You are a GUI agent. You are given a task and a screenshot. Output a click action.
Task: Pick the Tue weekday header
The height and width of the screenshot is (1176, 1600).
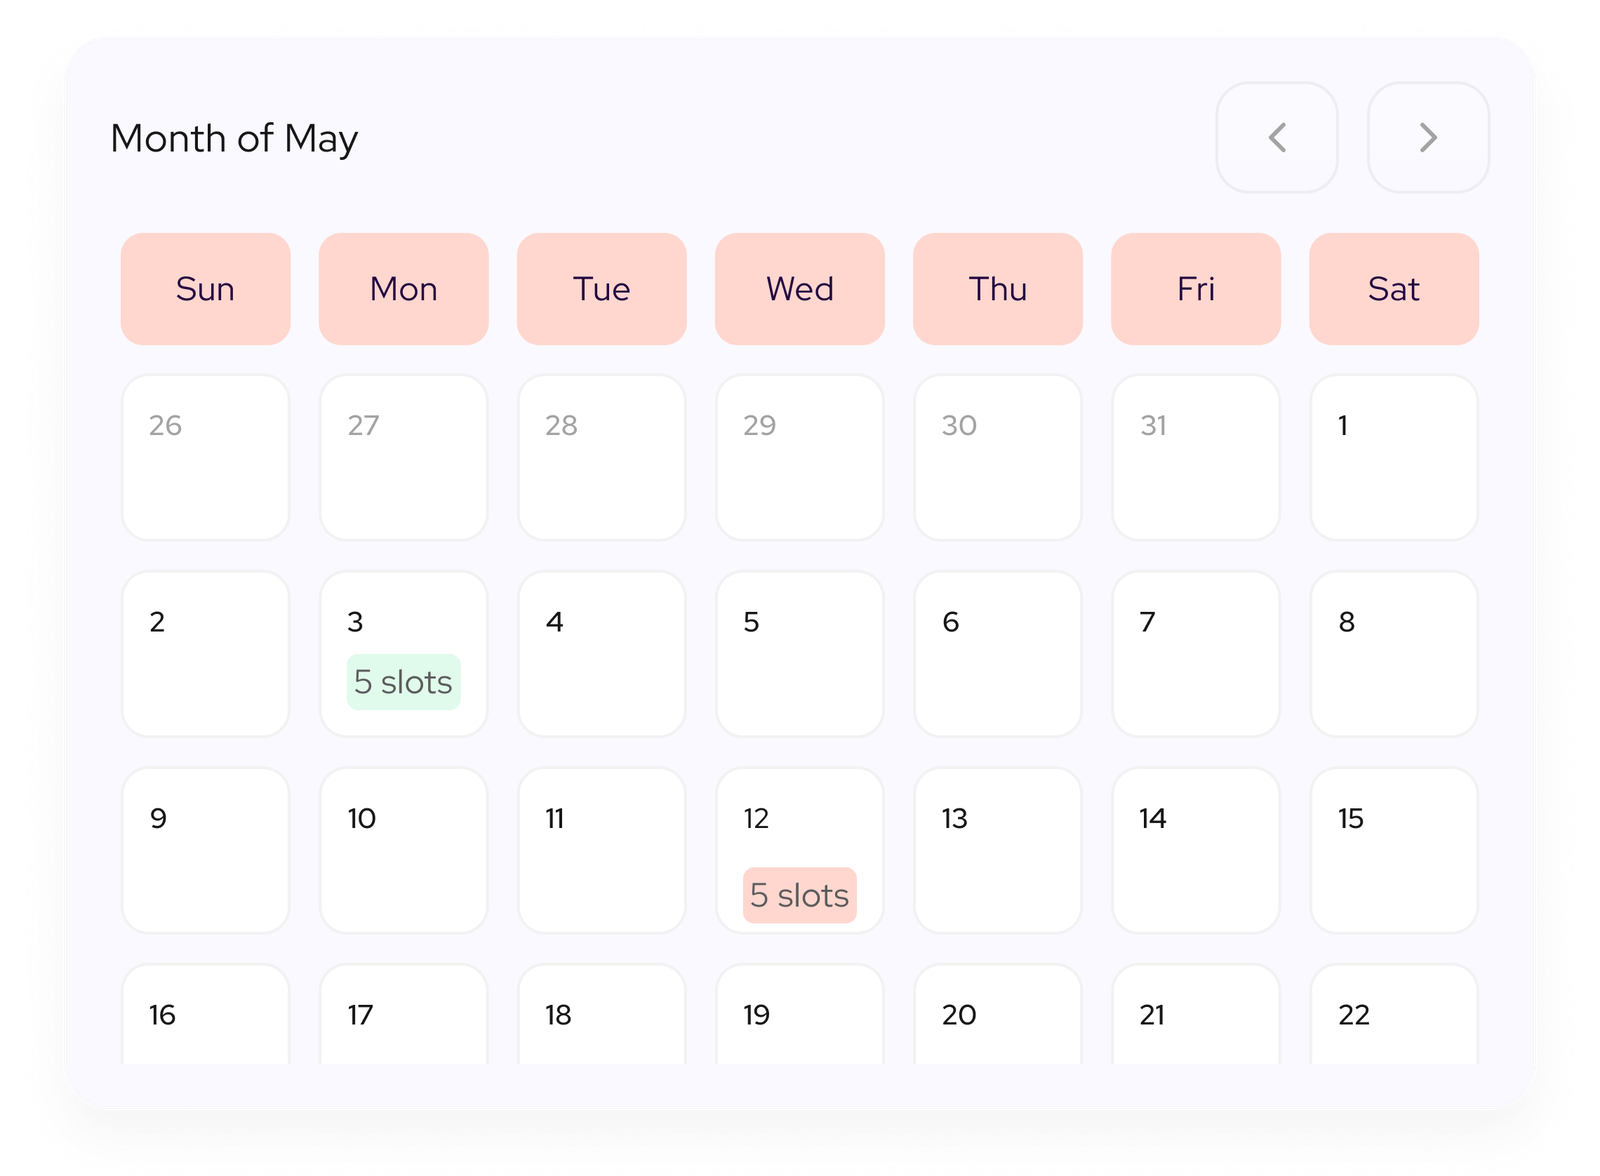click(601, 289)
